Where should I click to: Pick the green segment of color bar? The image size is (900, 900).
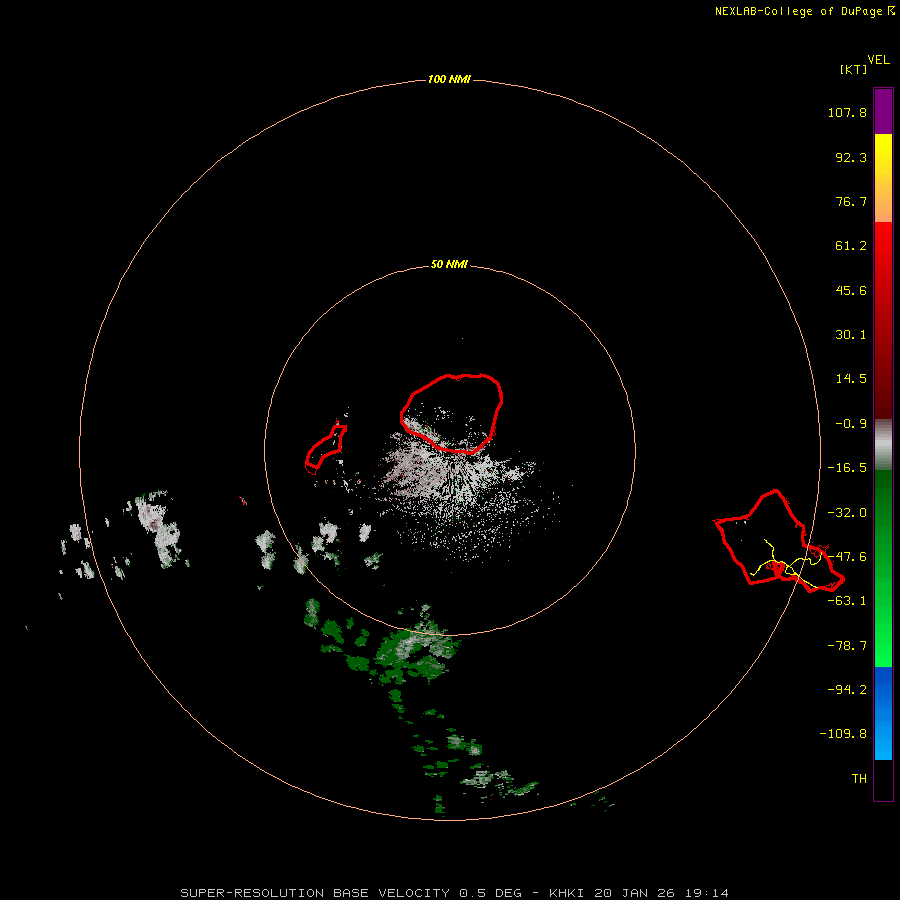pyautogui.click(x=883, y=568)
